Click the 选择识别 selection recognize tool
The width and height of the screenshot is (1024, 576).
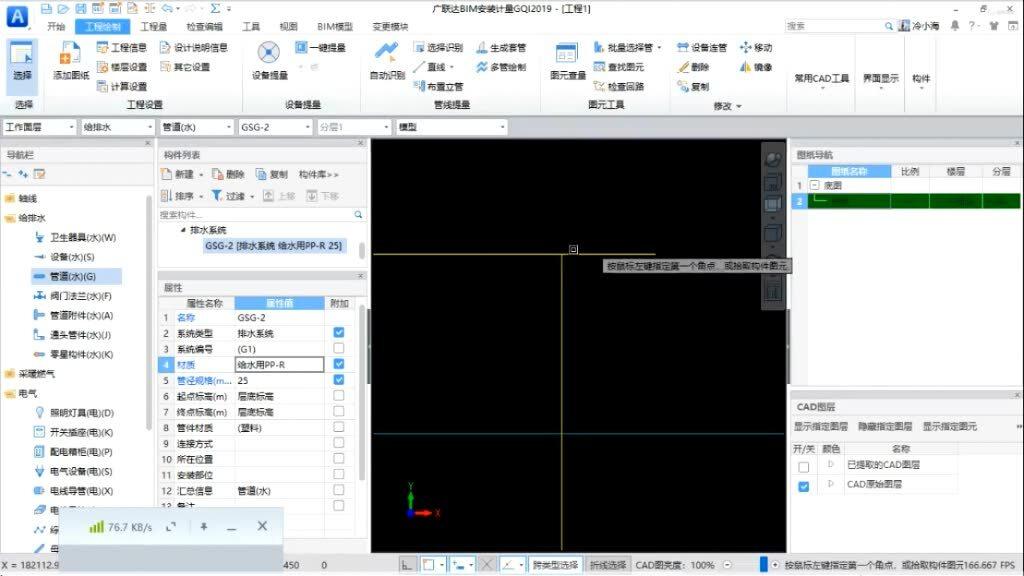click(438, 48)
